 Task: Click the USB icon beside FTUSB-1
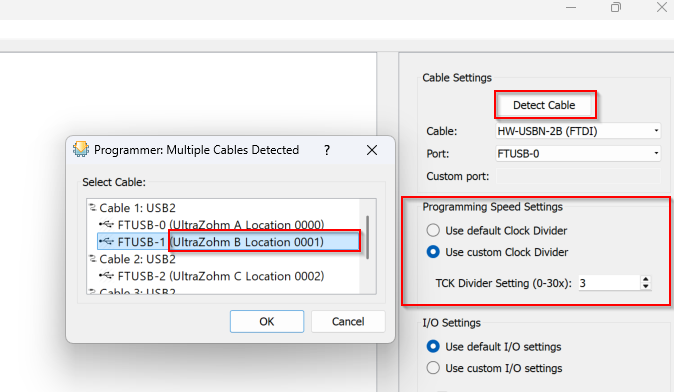click(106, 242)
